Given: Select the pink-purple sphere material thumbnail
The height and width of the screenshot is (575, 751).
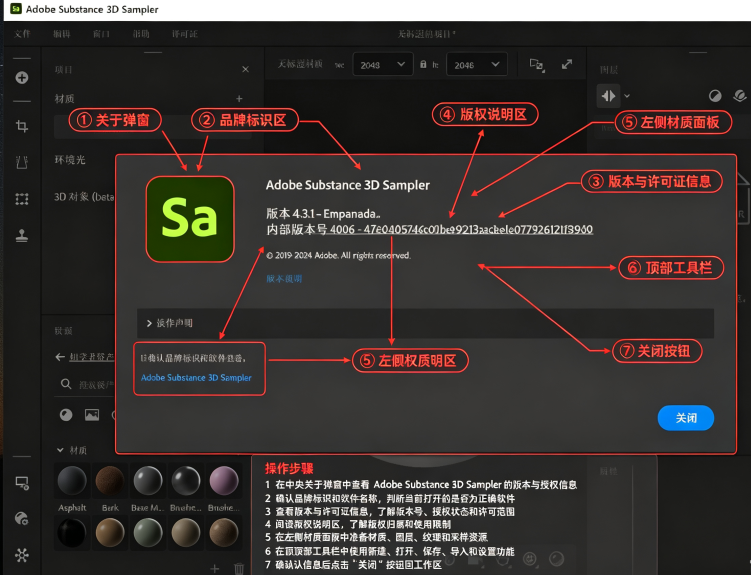Looking at the screenshot, I should click(224, 481).
